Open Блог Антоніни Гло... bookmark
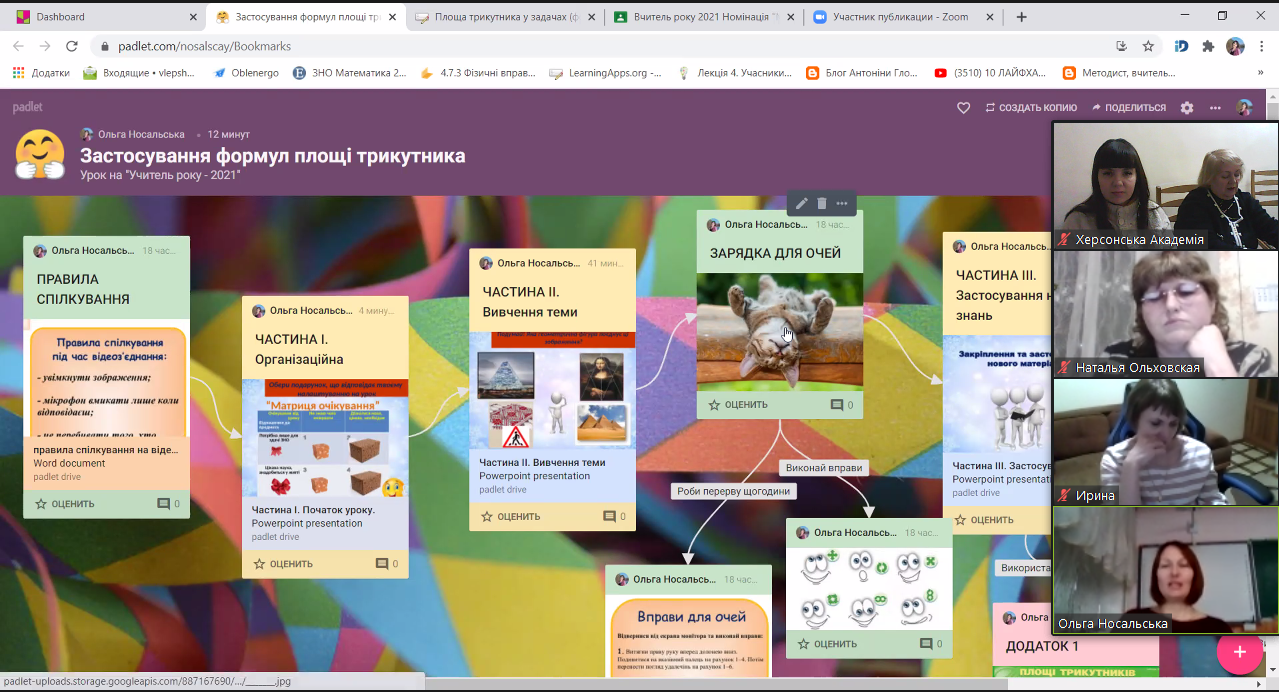Image resolution: width=1279 pixels, height=692 pixels. (862, 73)
